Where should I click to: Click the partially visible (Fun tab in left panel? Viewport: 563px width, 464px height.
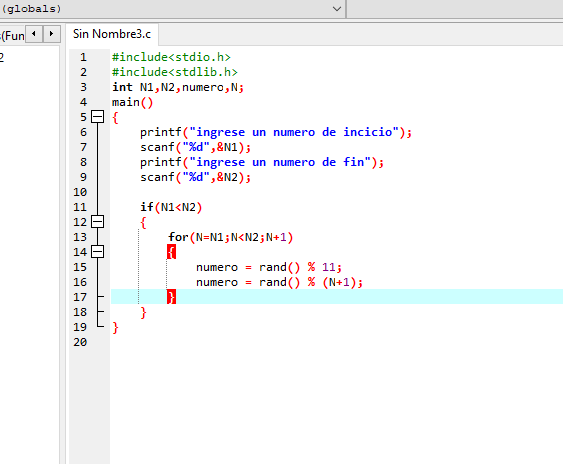coord(13,35)
